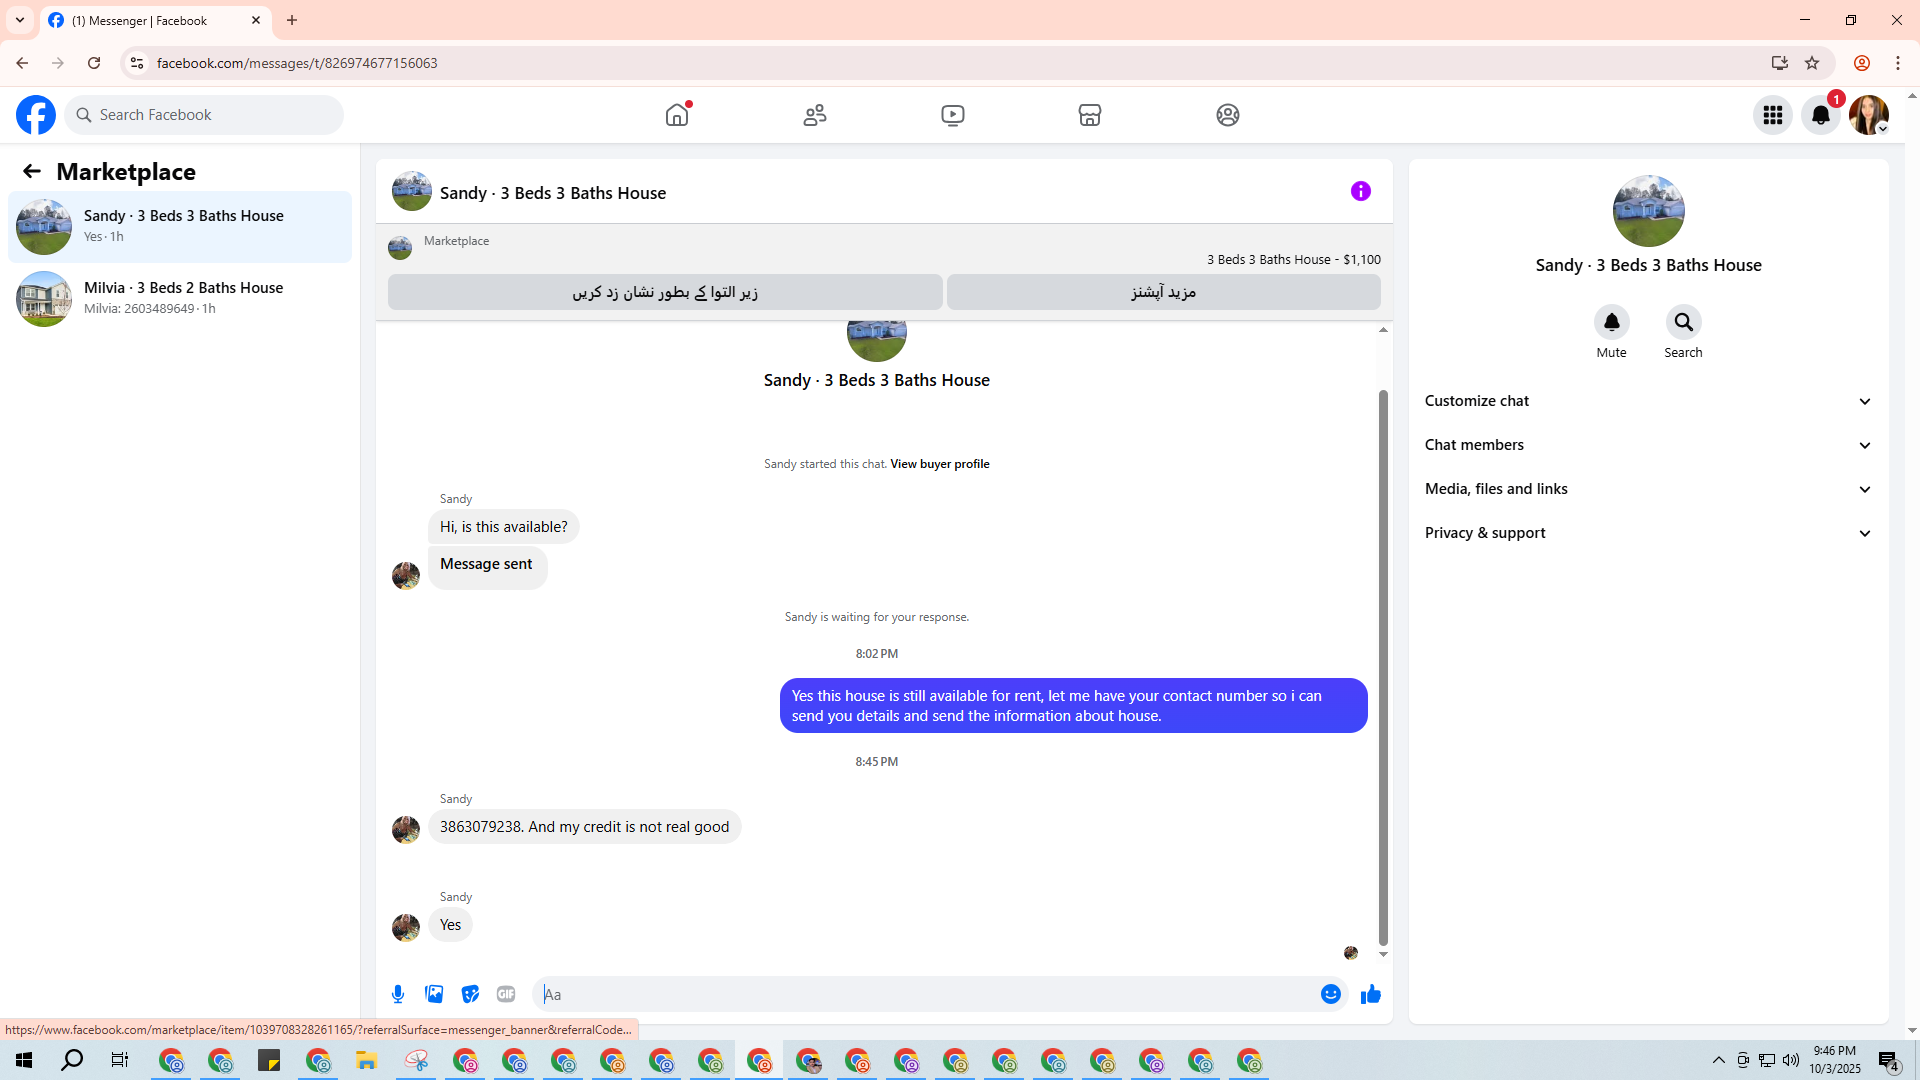Open the Chrome three-dot menu
Viewport: 1920px width, 1080px height.
pos(1898,63)
